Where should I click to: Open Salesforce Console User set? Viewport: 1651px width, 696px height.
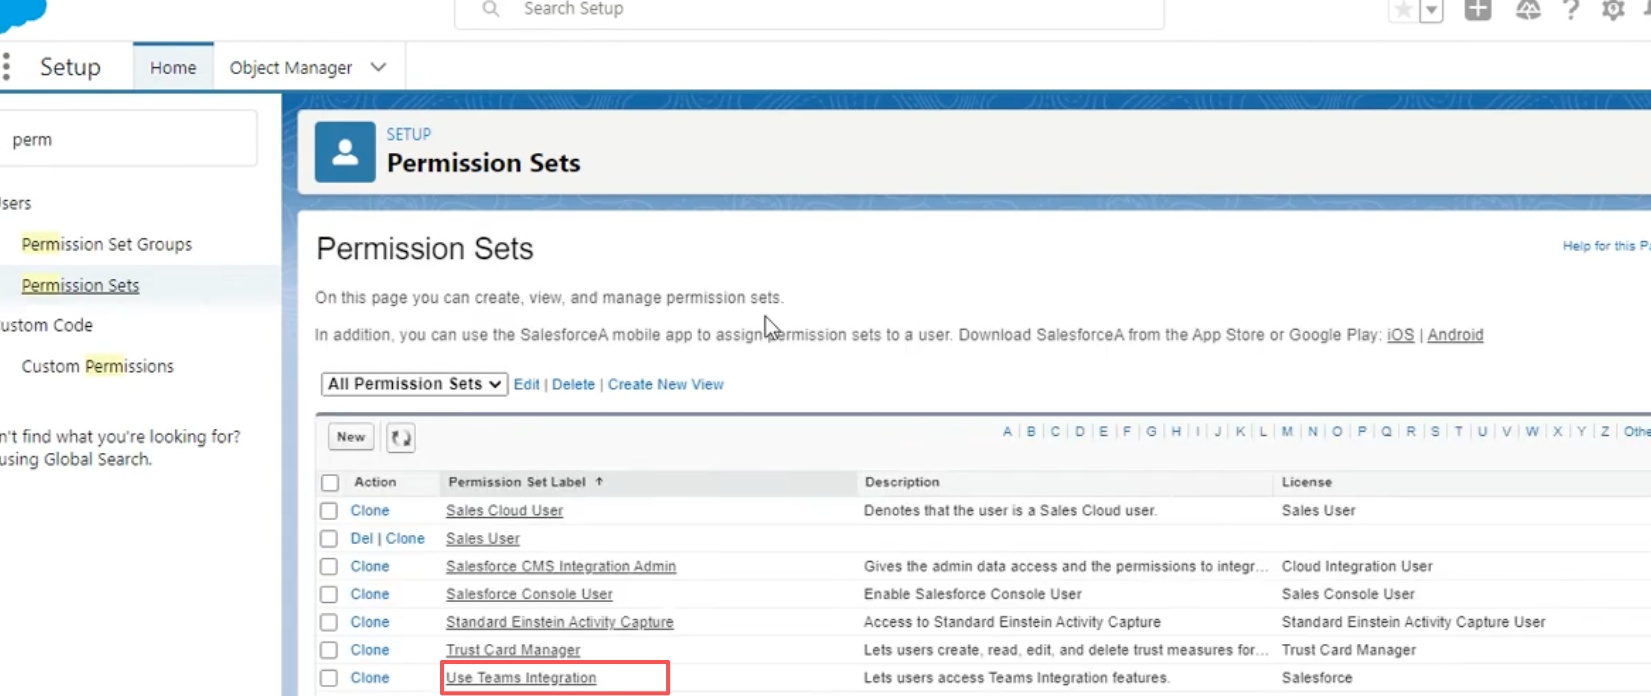coord(529,594)
